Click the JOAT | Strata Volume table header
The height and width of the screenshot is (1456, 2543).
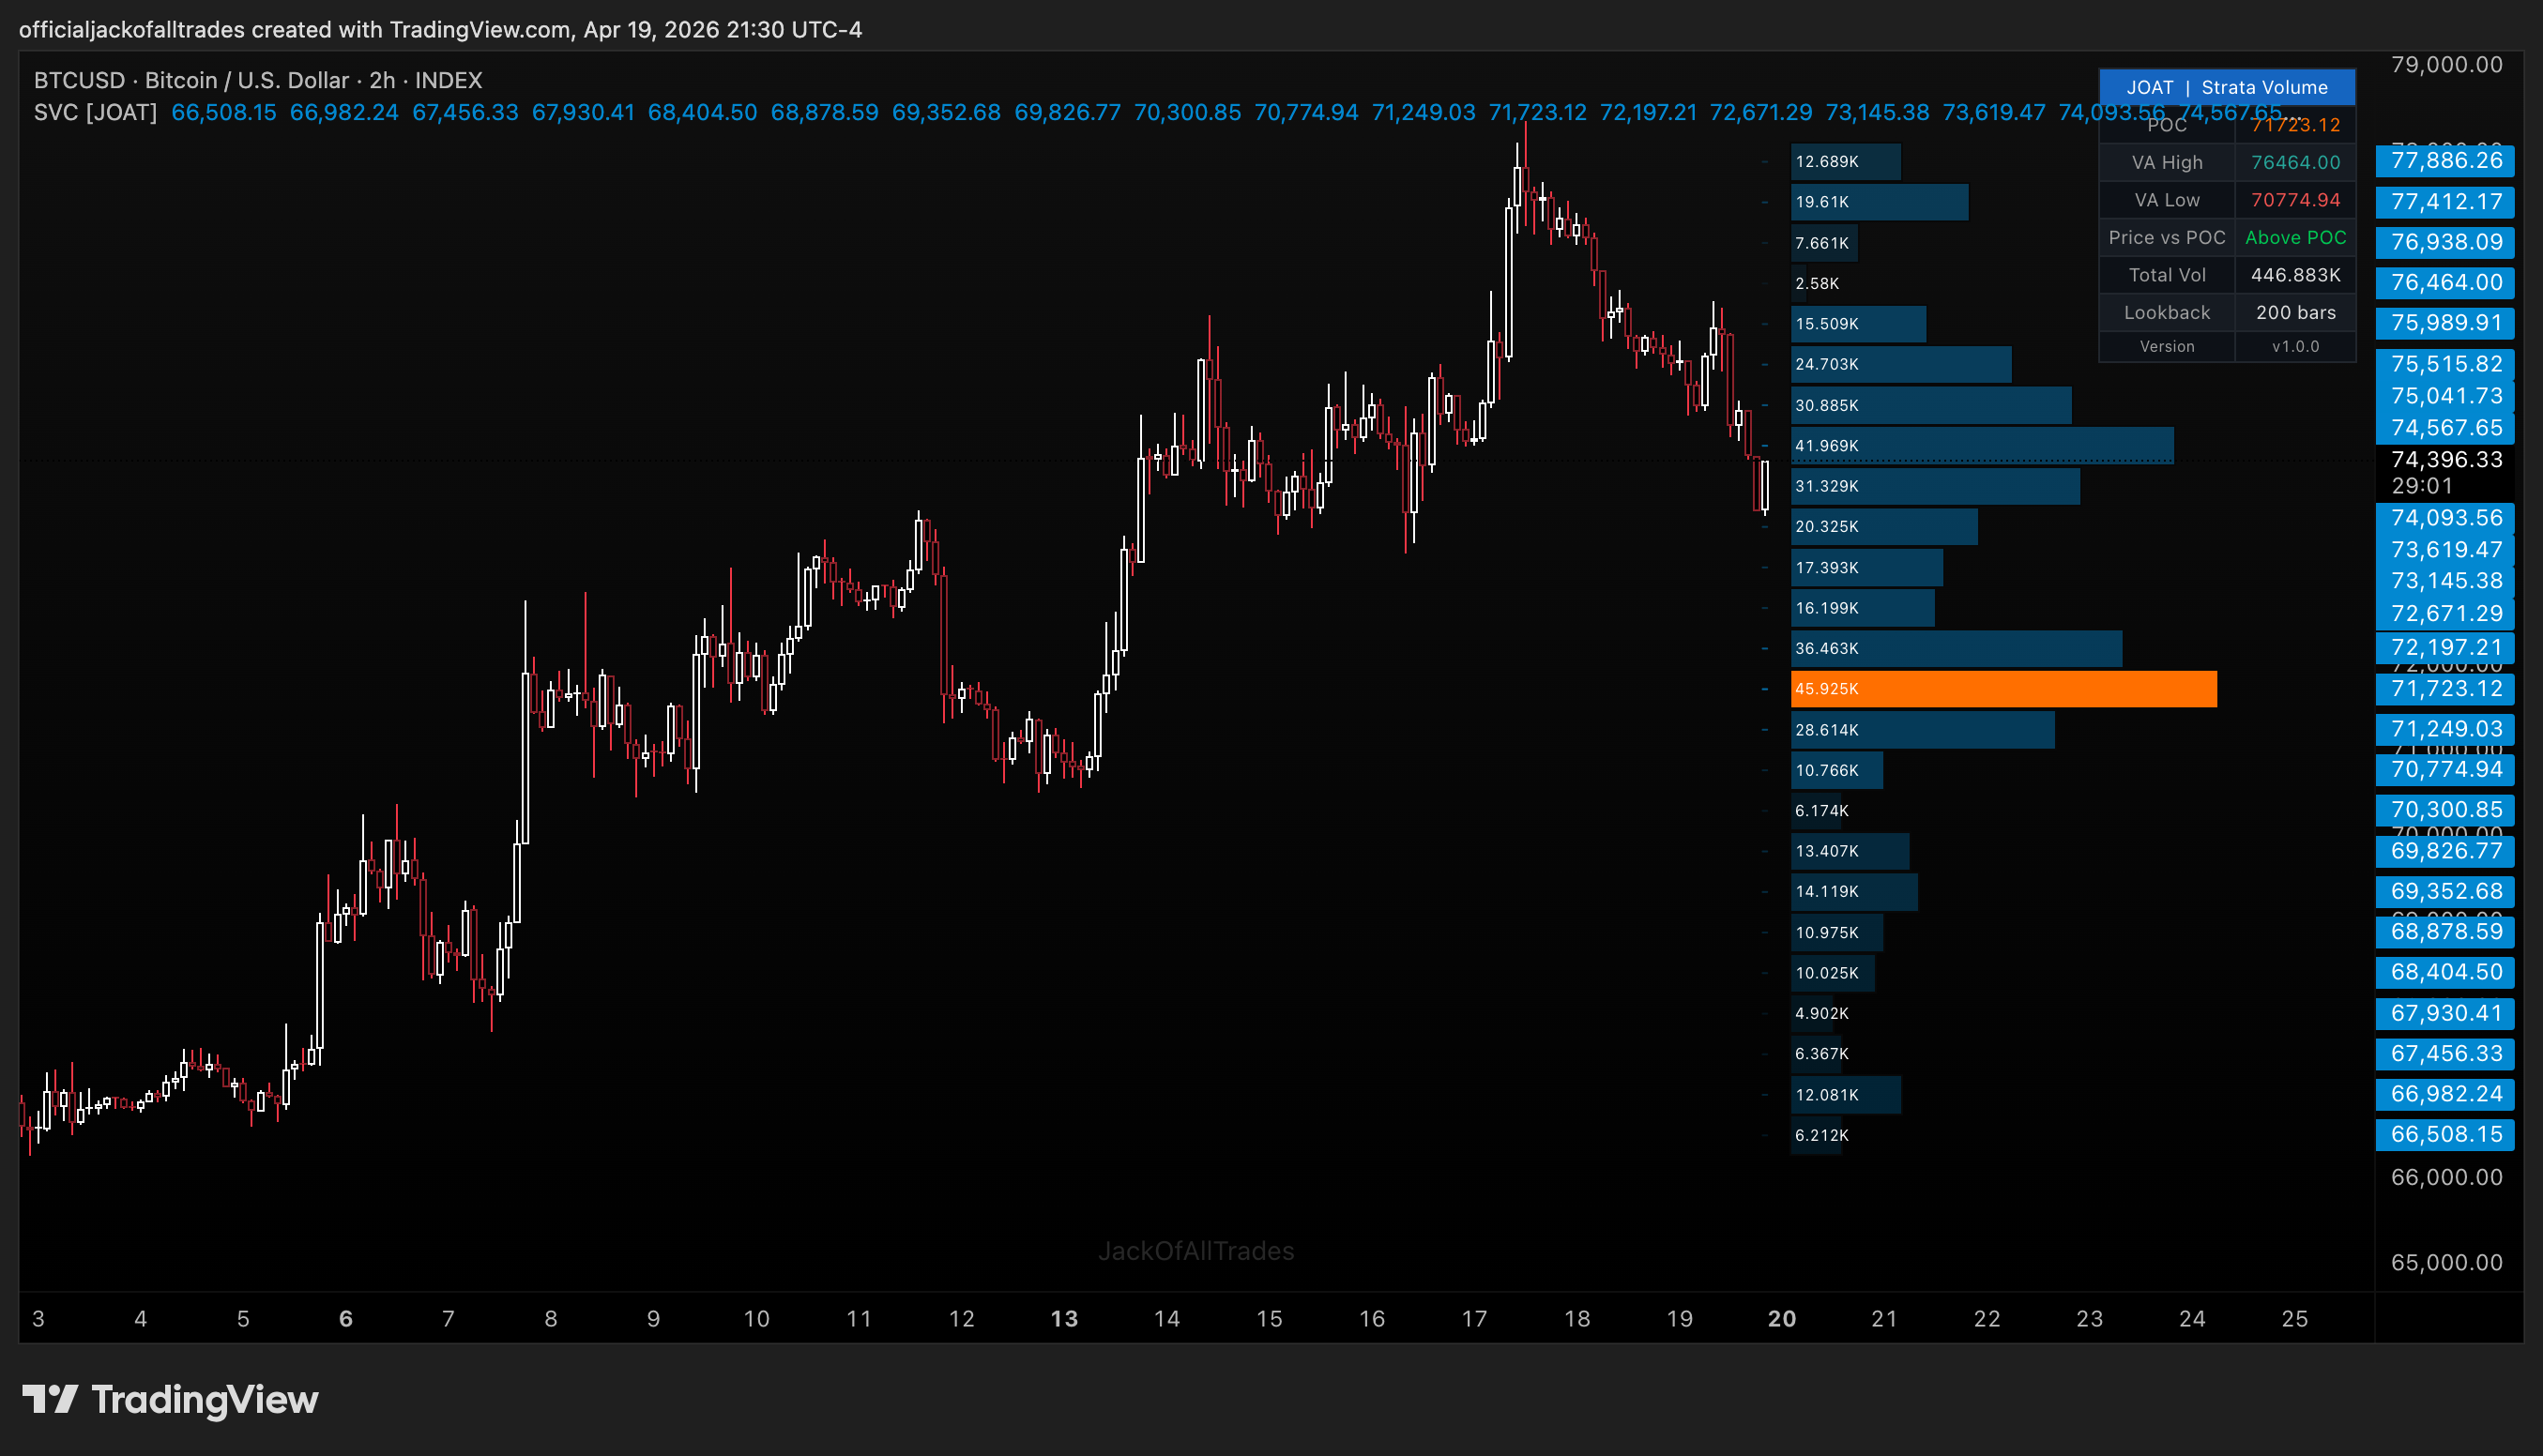(2226, 87)
